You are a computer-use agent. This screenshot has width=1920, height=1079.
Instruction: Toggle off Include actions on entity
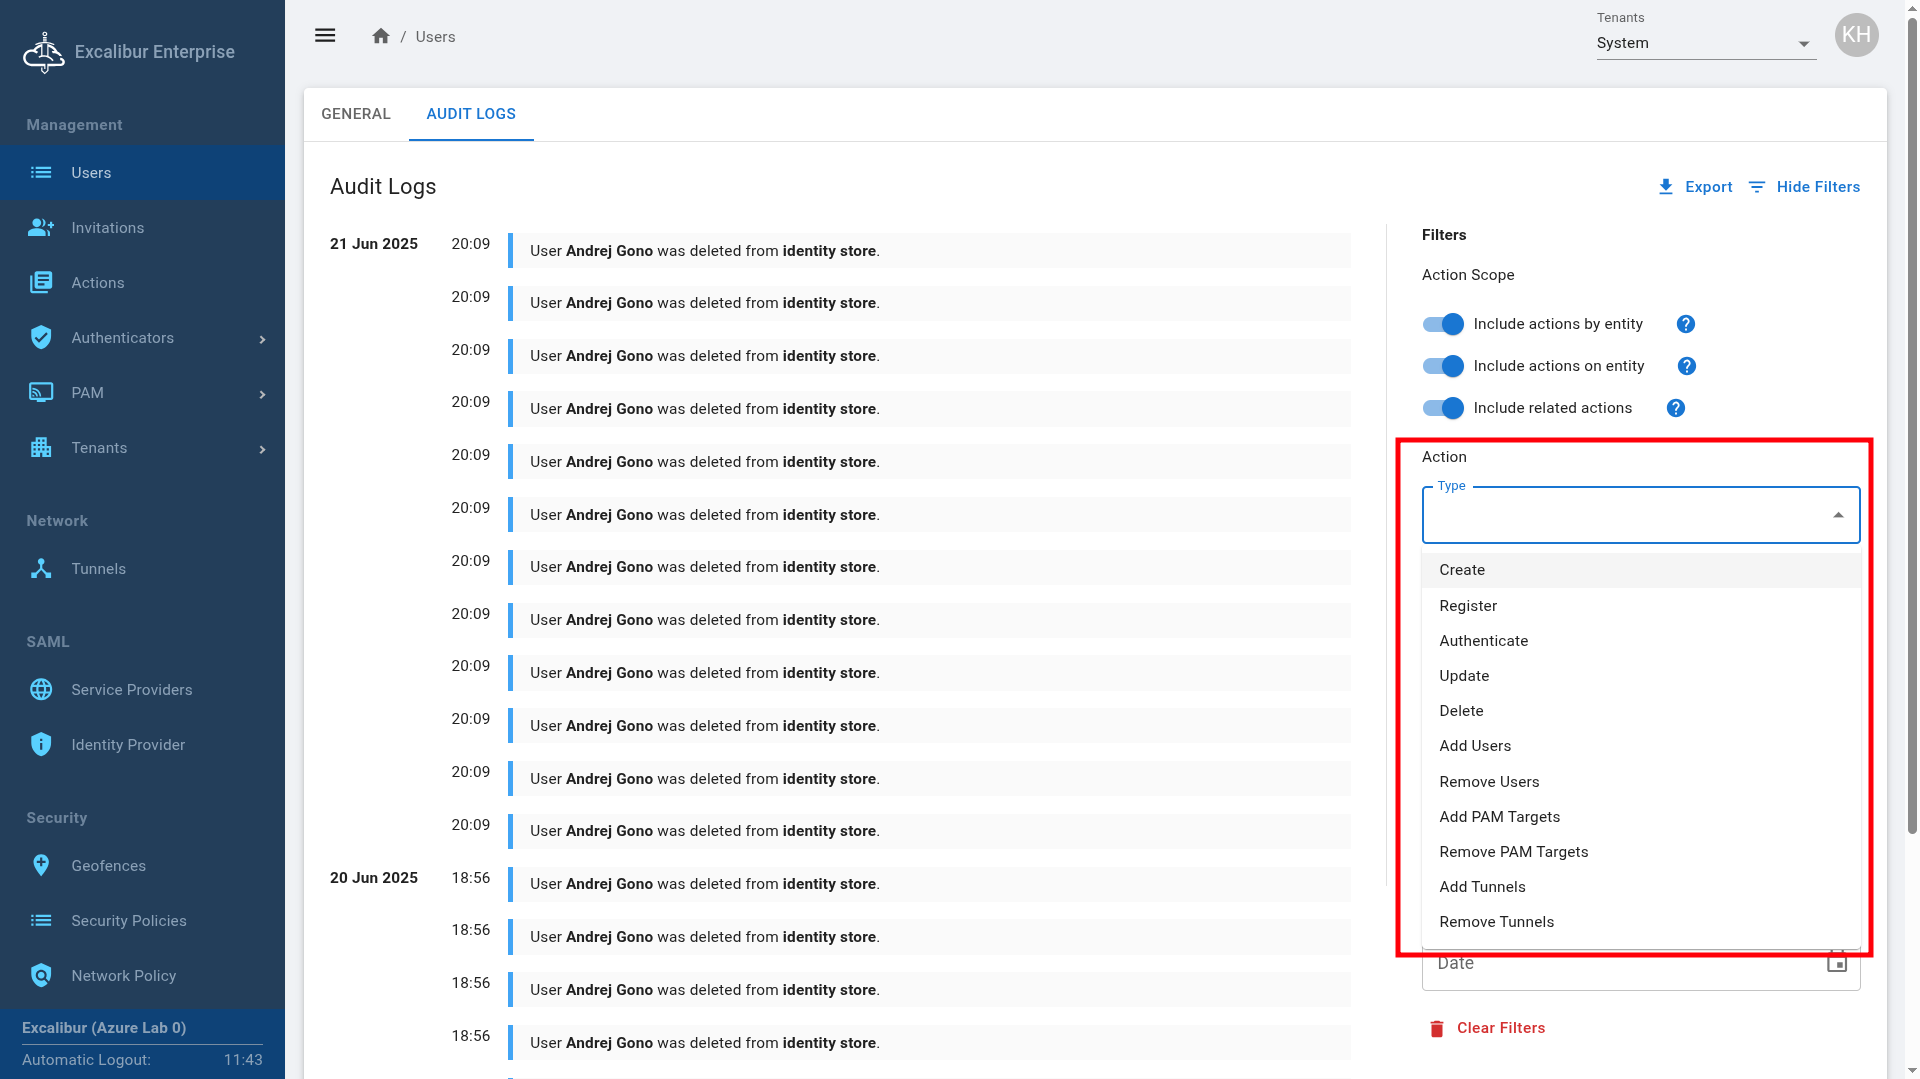click(1443, 366)
